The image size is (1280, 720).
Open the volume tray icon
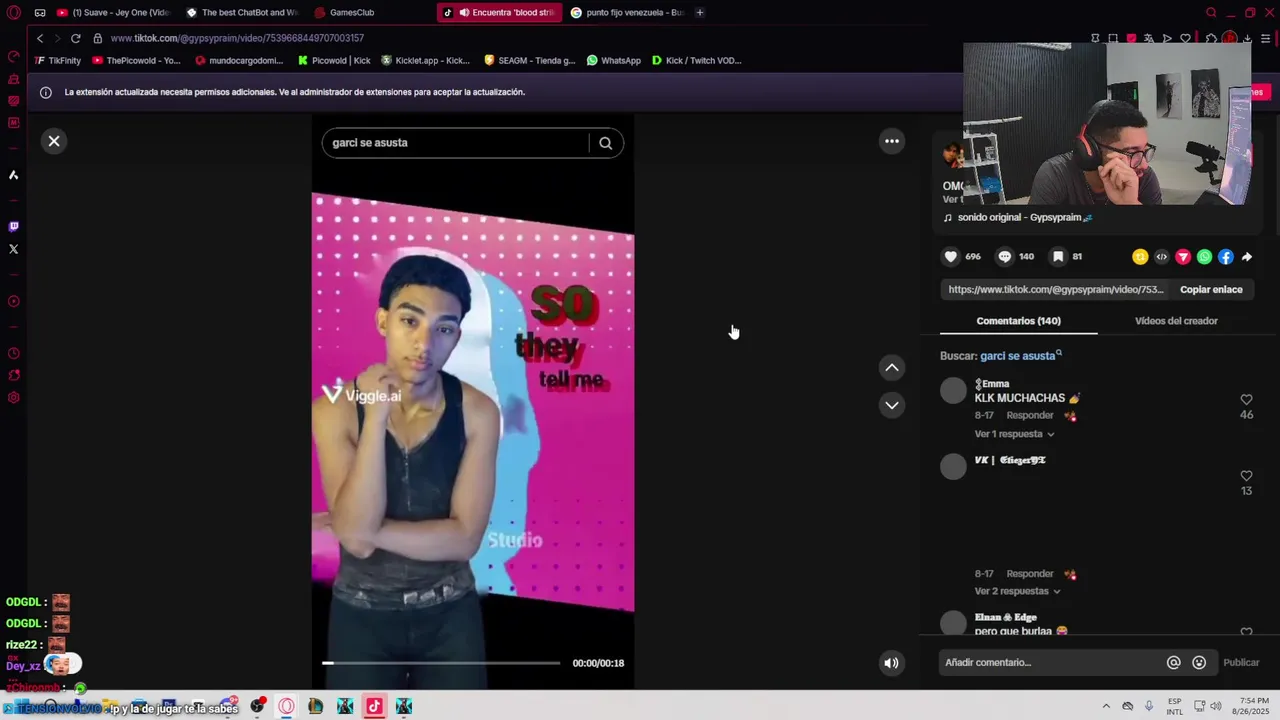(1216, 707)
